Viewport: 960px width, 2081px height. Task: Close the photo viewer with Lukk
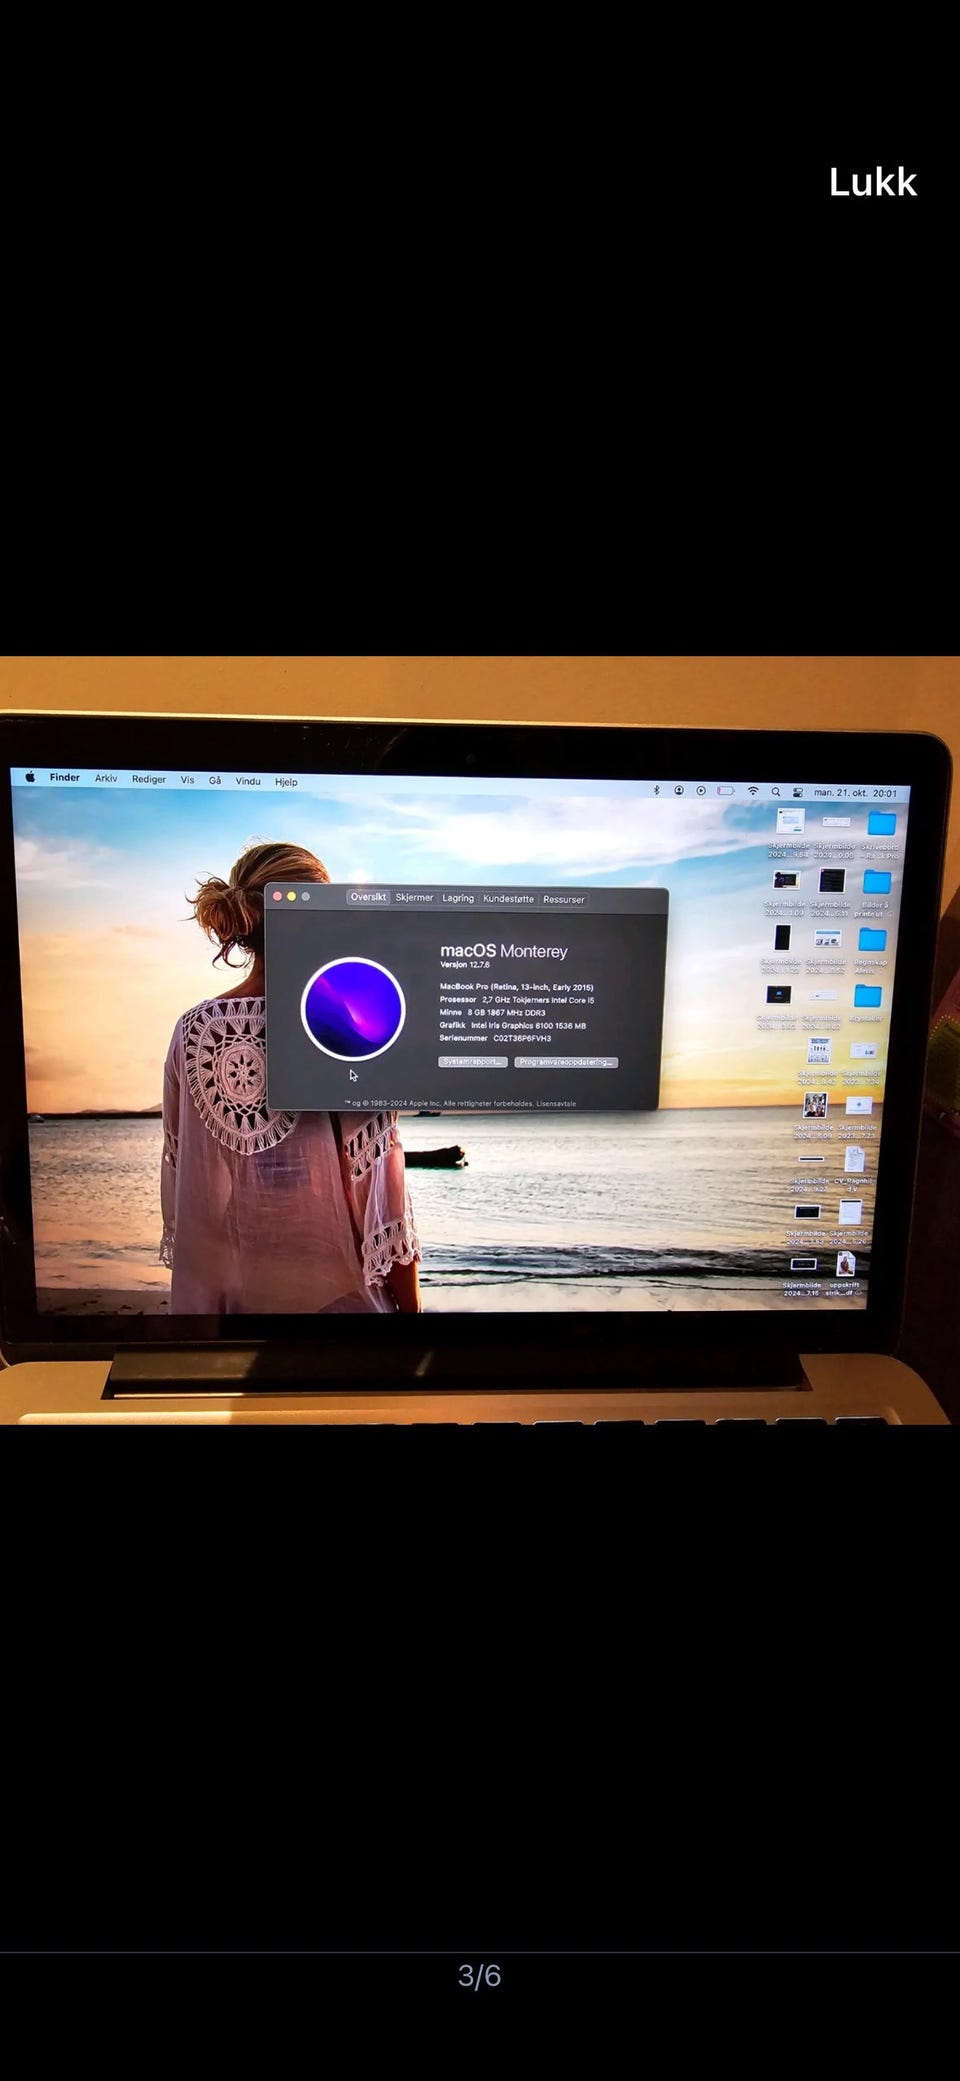pos(872,182)
